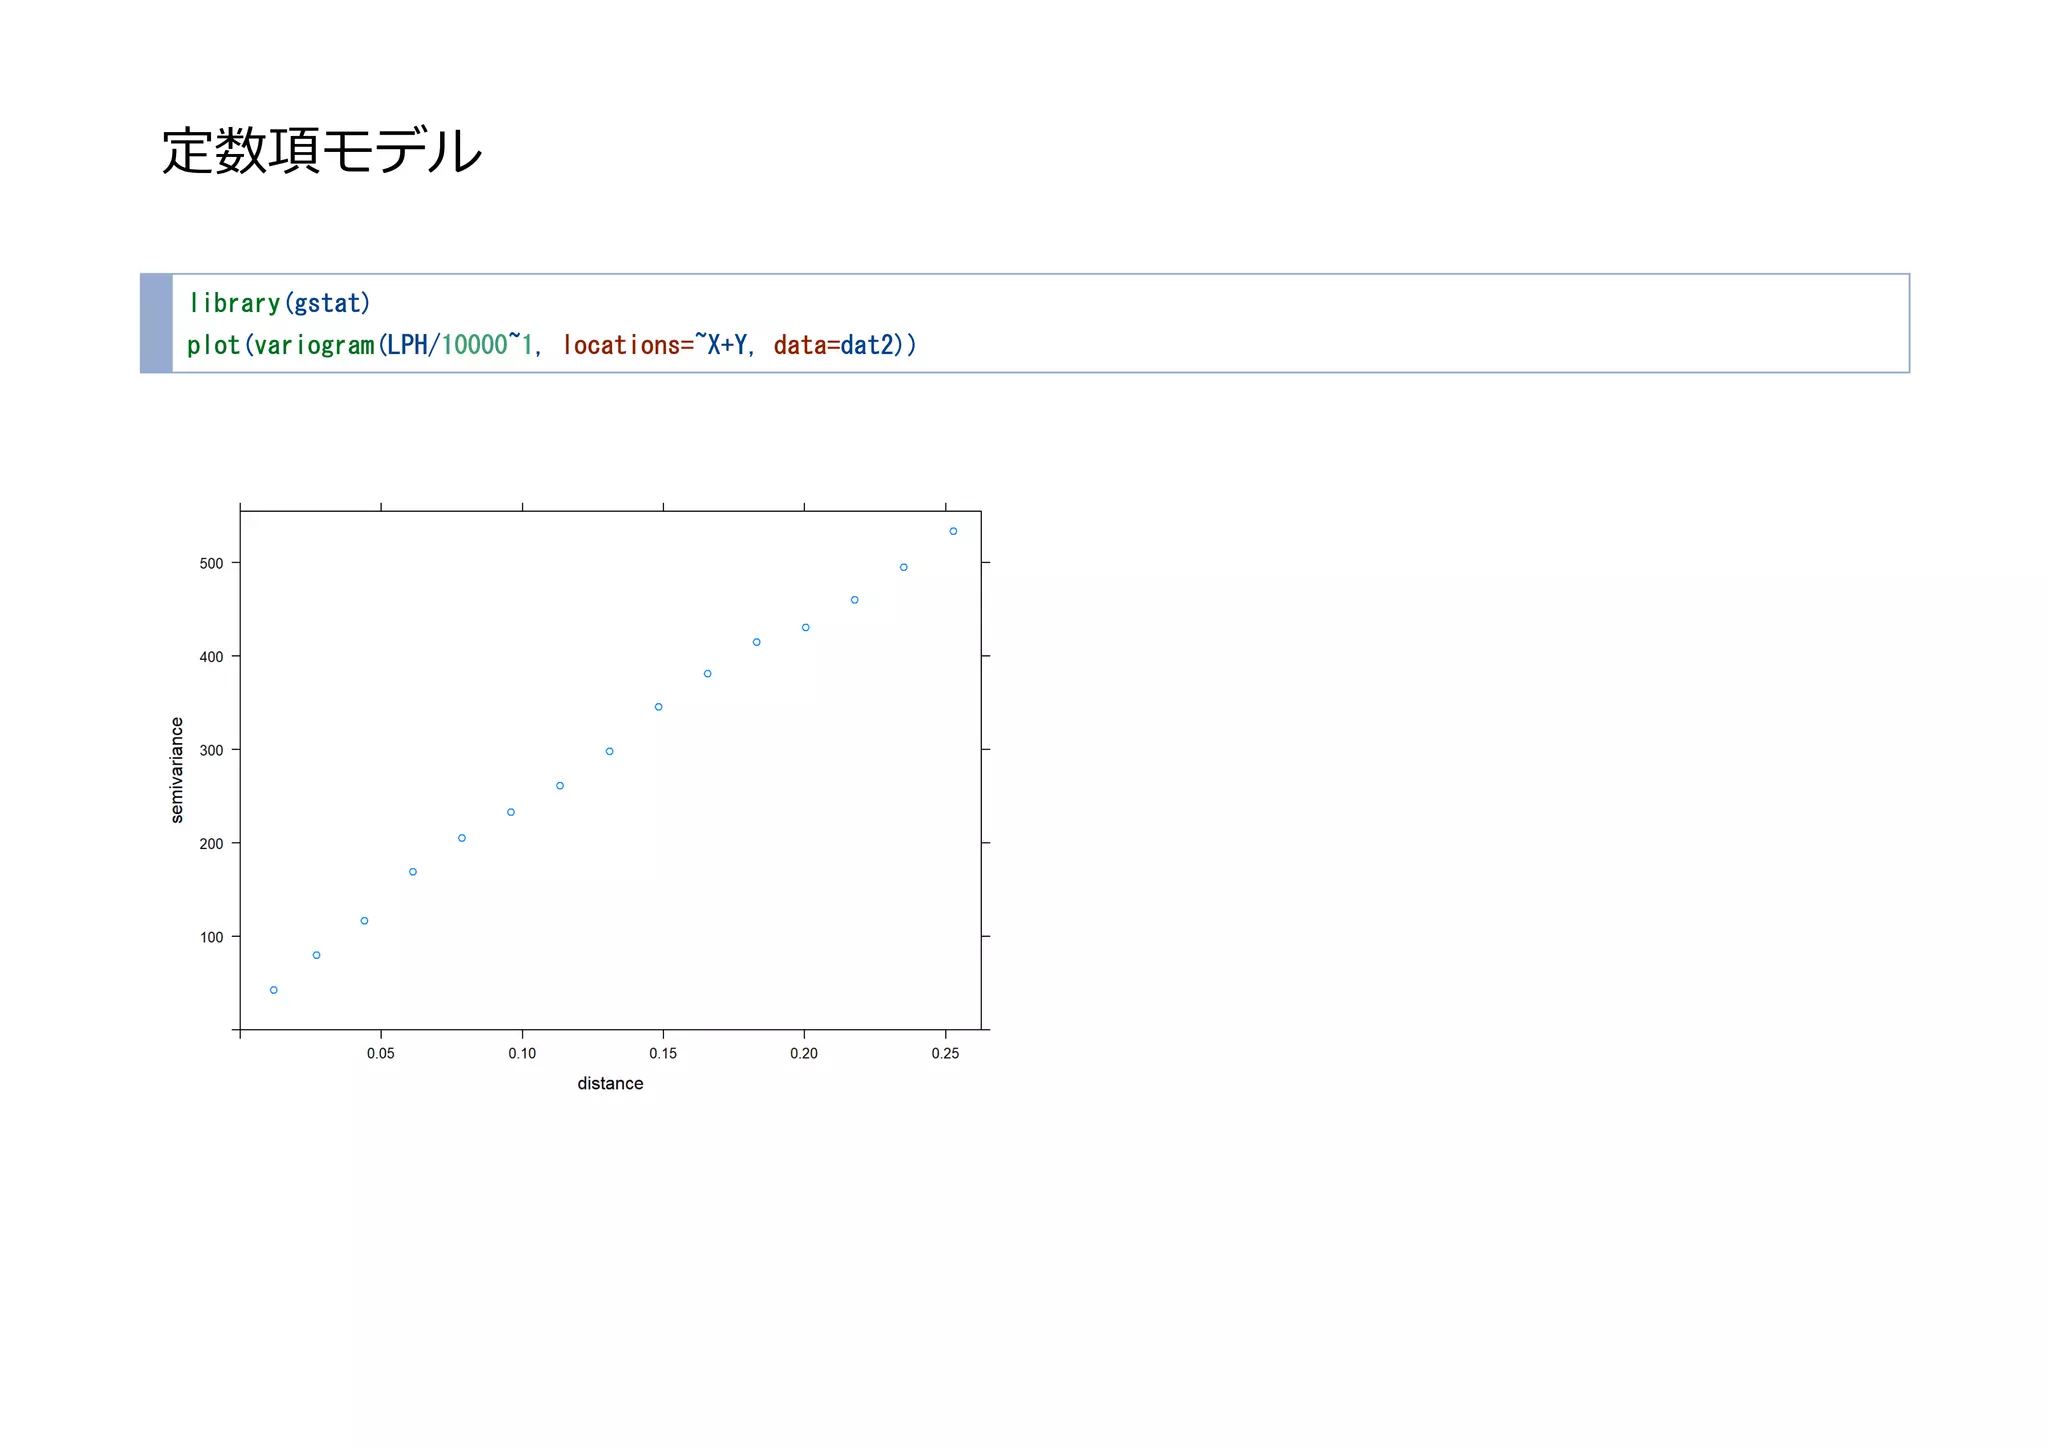Image resolution: width=2048 pixels, height=1447 pixels.
Task: Click the 100 y-axis tick label
Action: (212, 937)
